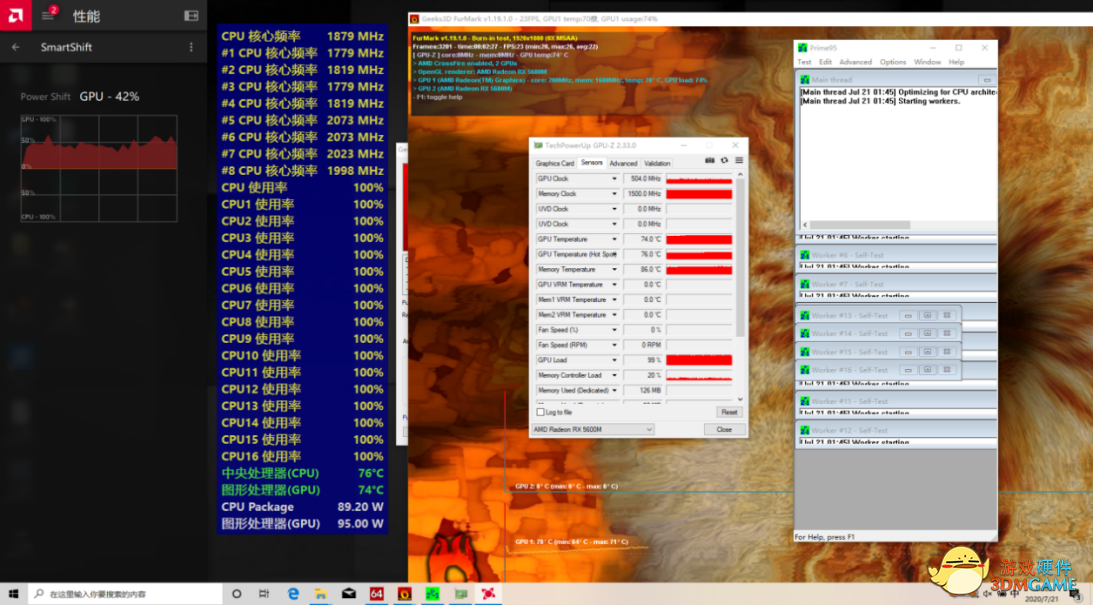Image resolution: width=1093 pixels, height=605 pixels.
Task: Click the GPU-Z screenshot camera icon
Action: pos(710,160)
